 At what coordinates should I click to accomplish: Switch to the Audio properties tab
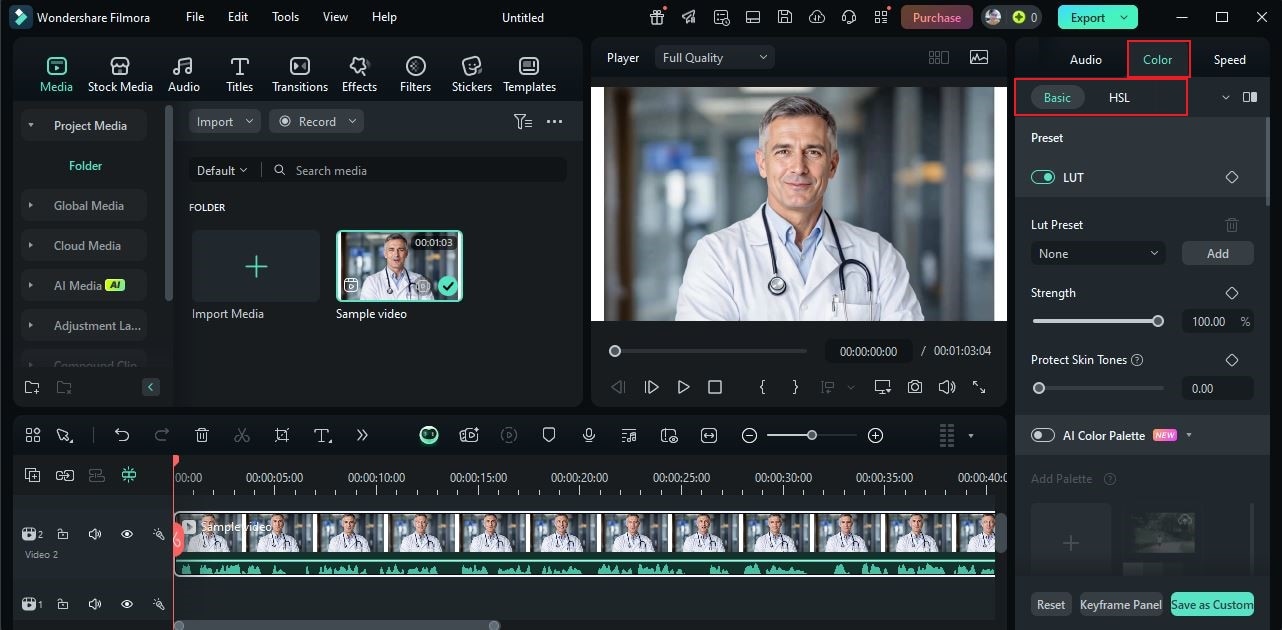(1086, 59)
